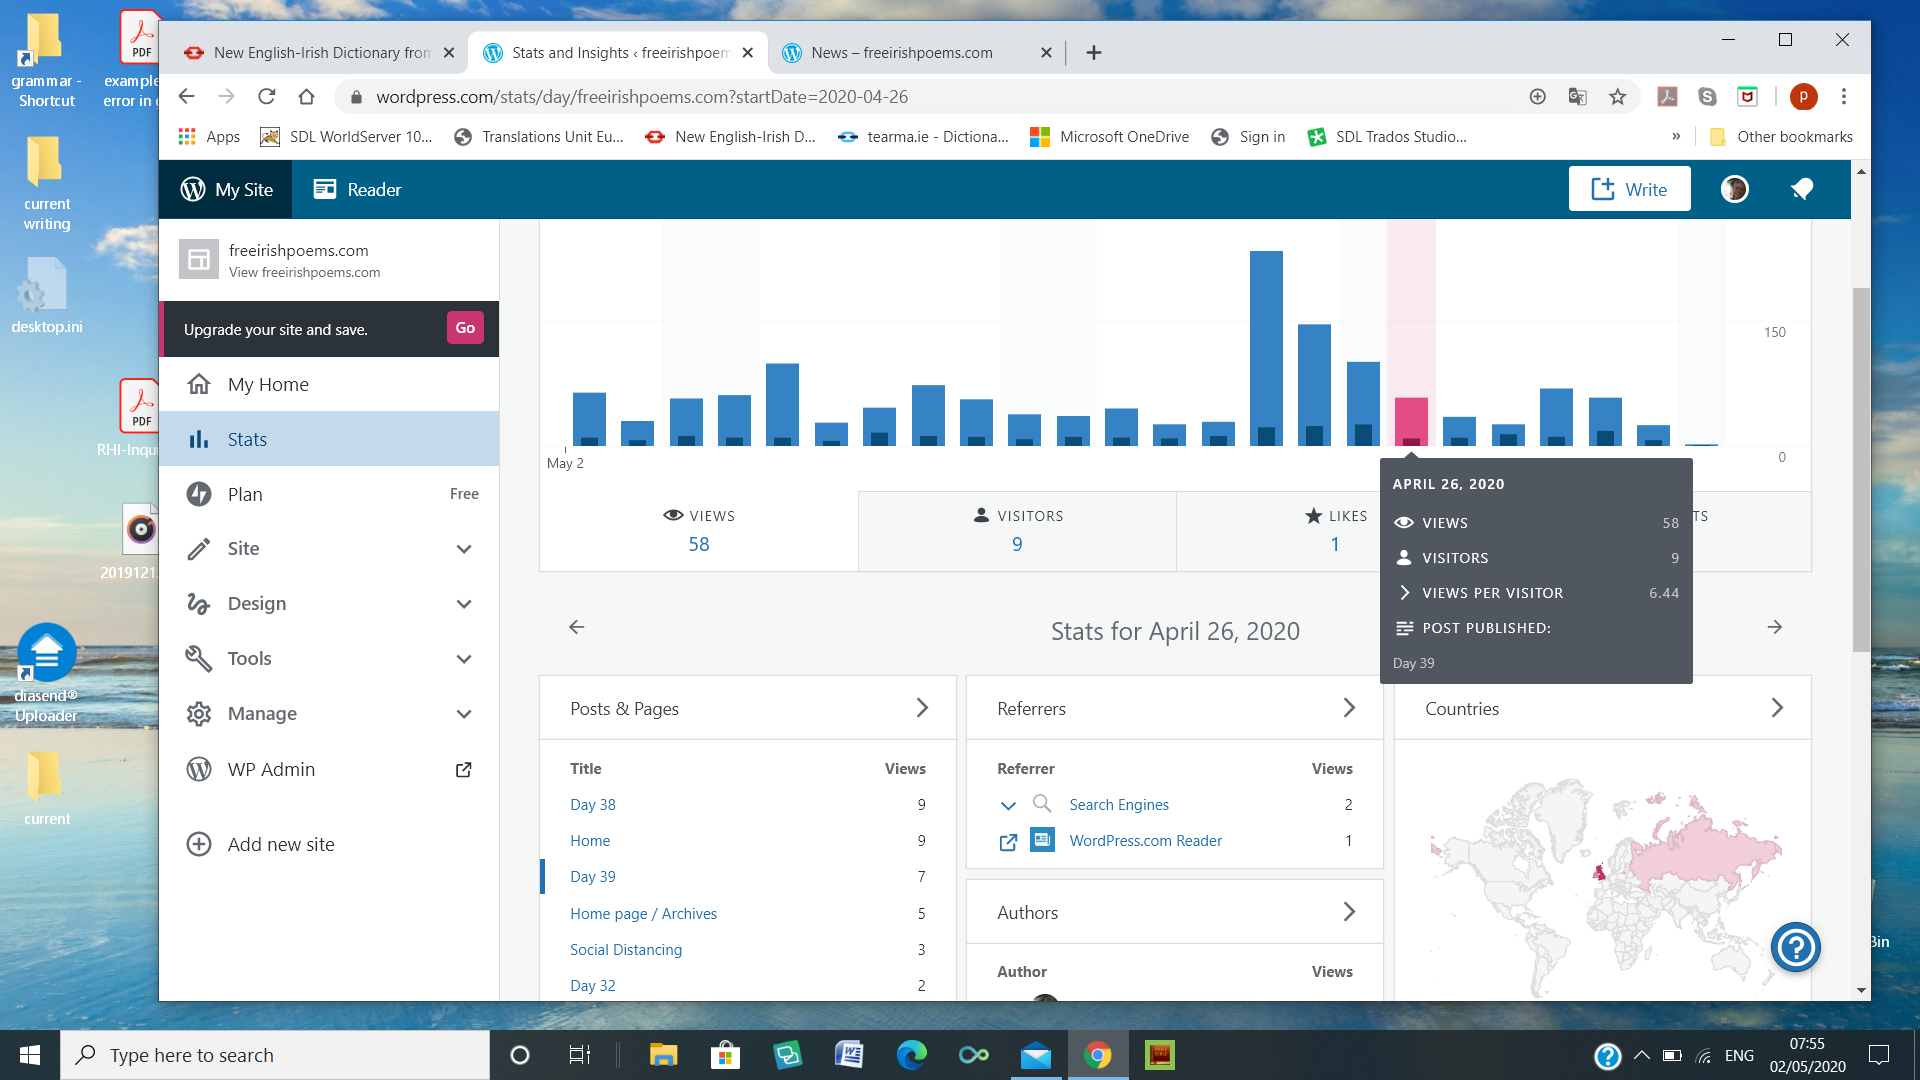Viewport: 1920px width, 1080px height.
Task: Bookmark page with the star icon
Action: tap(1617, 97)
